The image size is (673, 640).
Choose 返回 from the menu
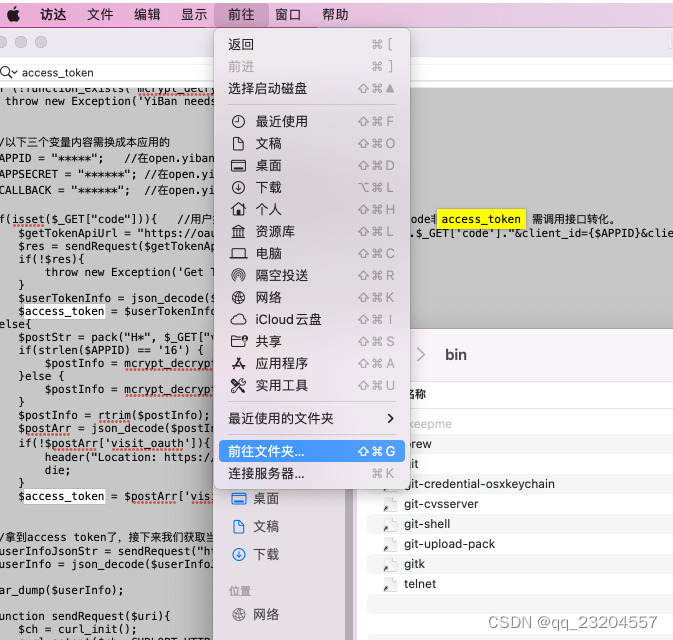click(x=312, y=45)
